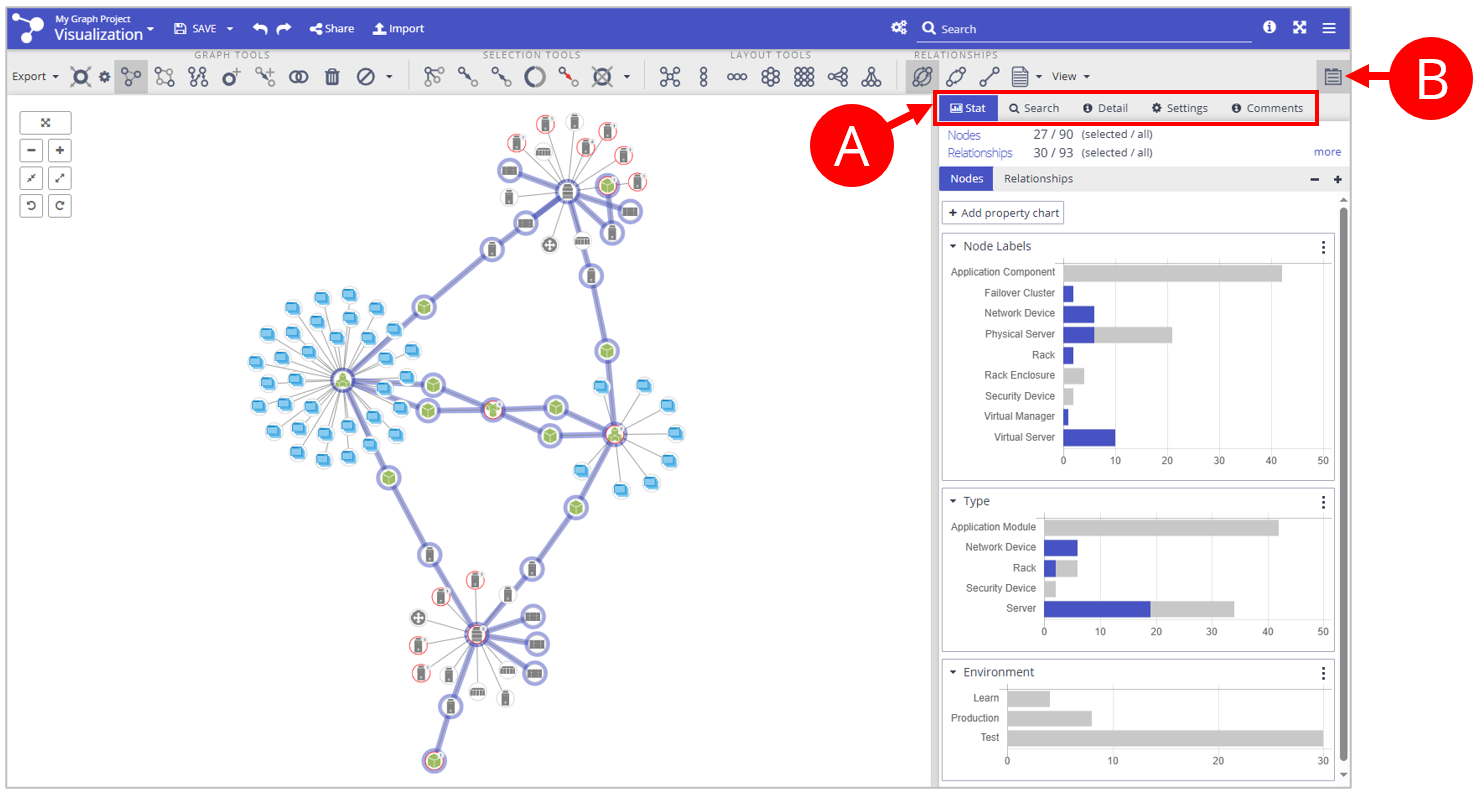Click the trash can delete icon
Viewport: 1480px width, 794px height.
(332, 77)
